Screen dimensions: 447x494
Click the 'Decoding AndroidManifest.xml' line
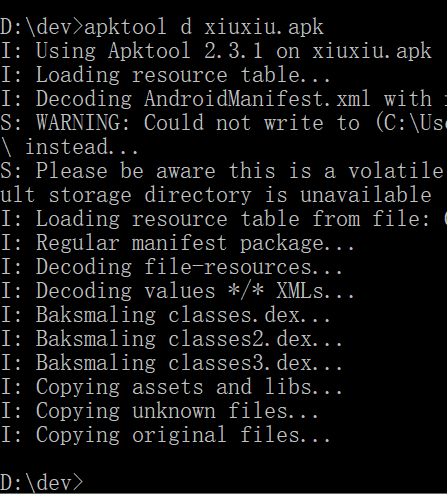point(223,99)
